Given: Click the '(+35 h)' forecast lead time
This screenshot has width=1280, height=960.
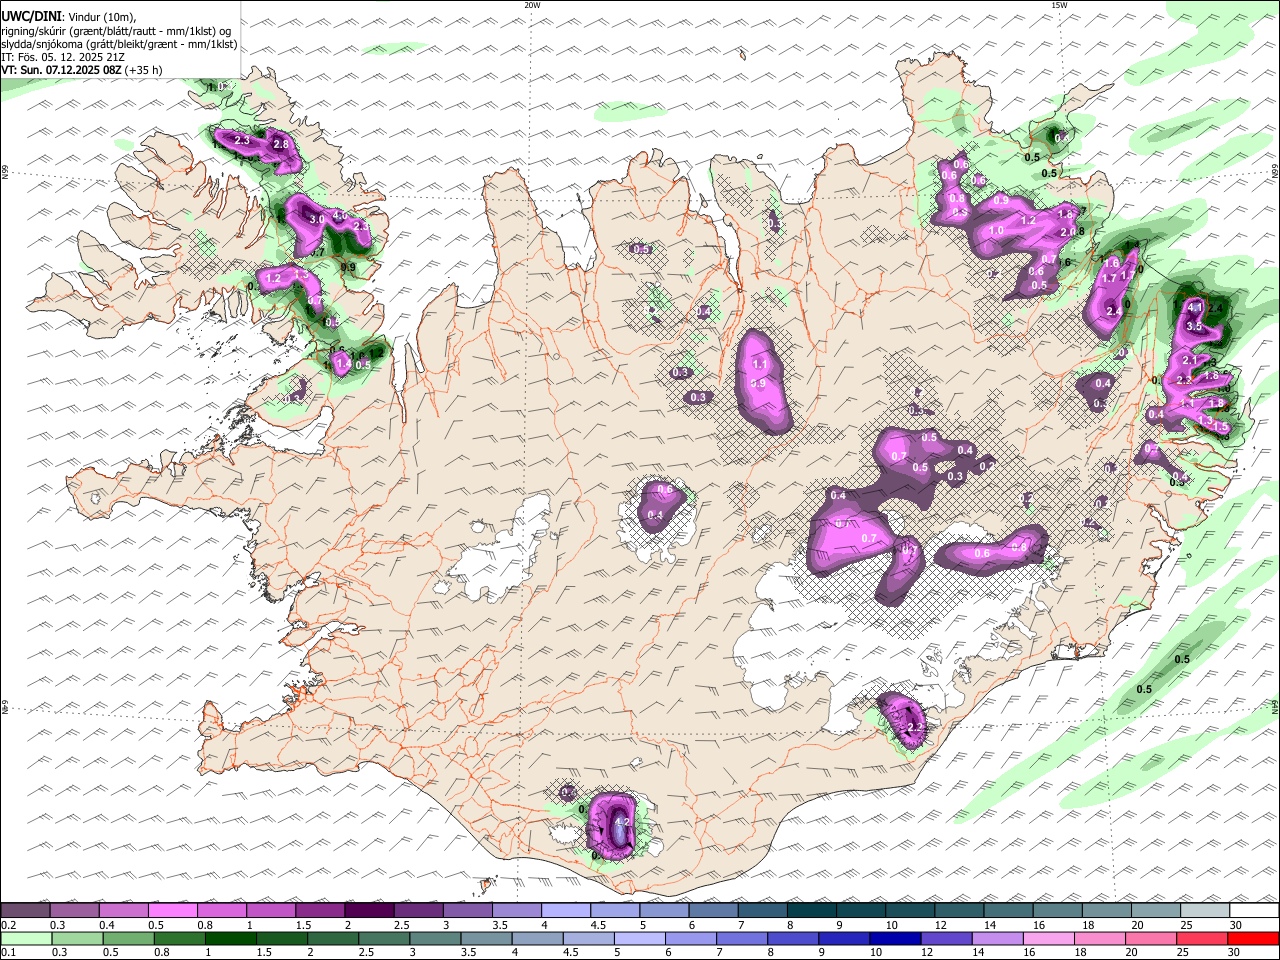Looking at the screenshot, I should [x=144, y=70].
